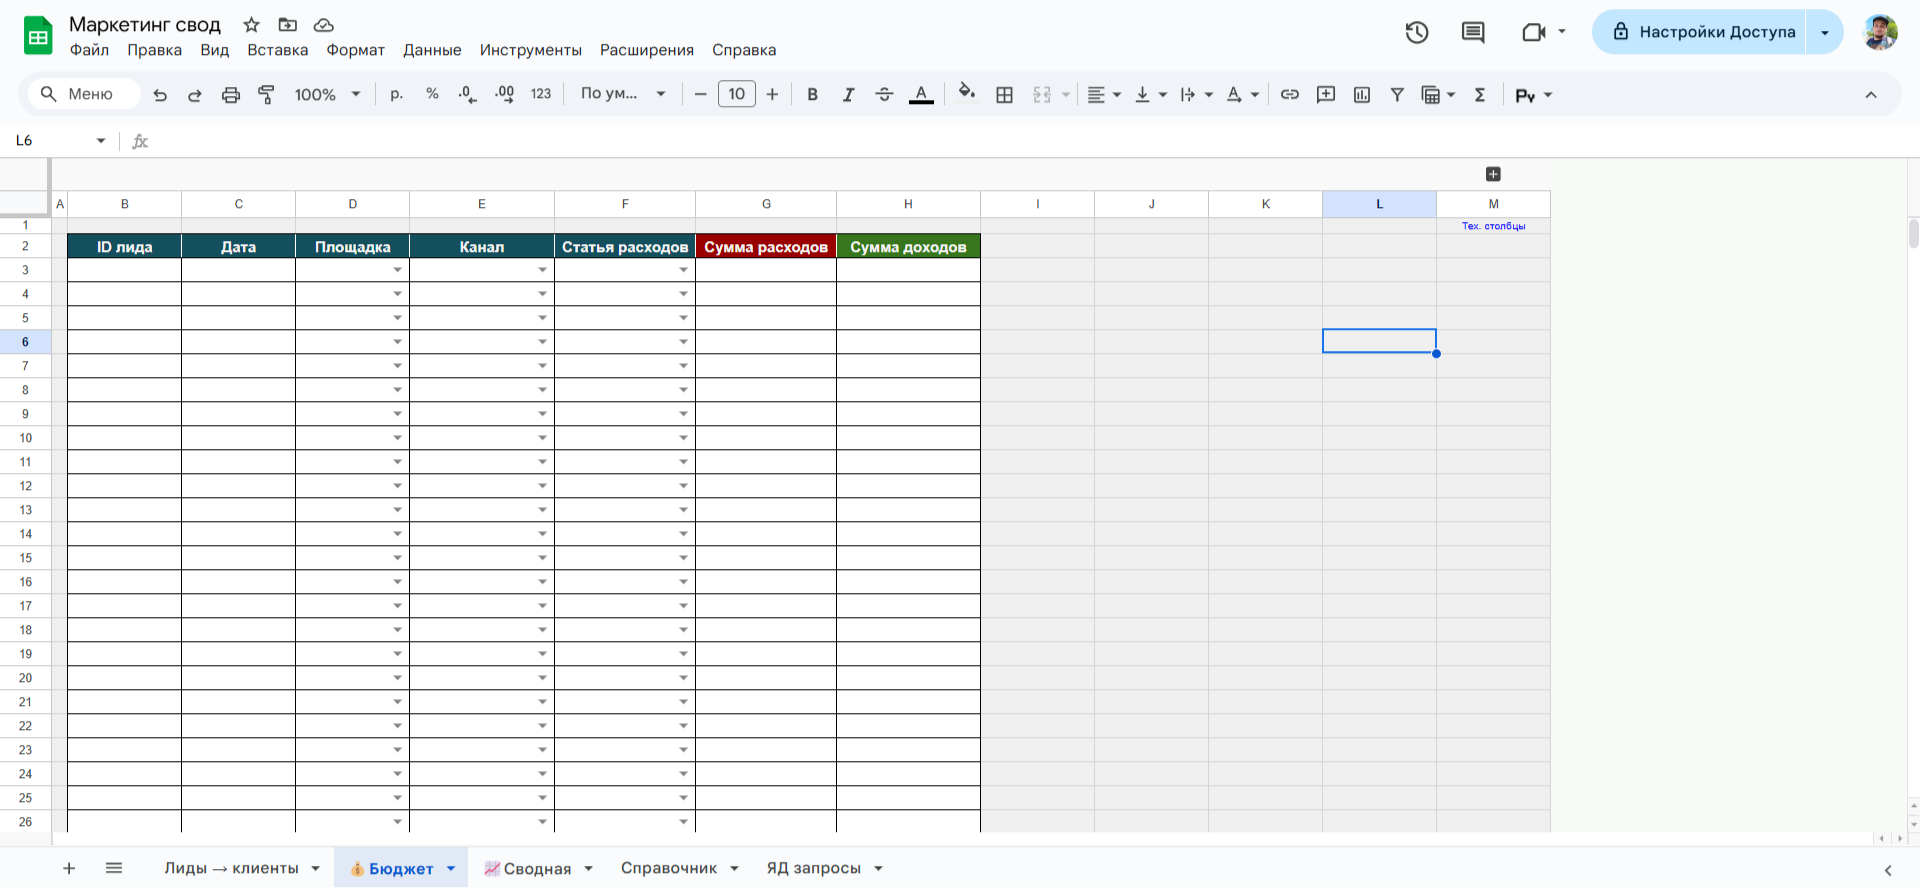Image resolution: width=1920 pixels, height=888 pixels.
Task: Switch to the Сводная sheet
Action: (x=527, y=868)
